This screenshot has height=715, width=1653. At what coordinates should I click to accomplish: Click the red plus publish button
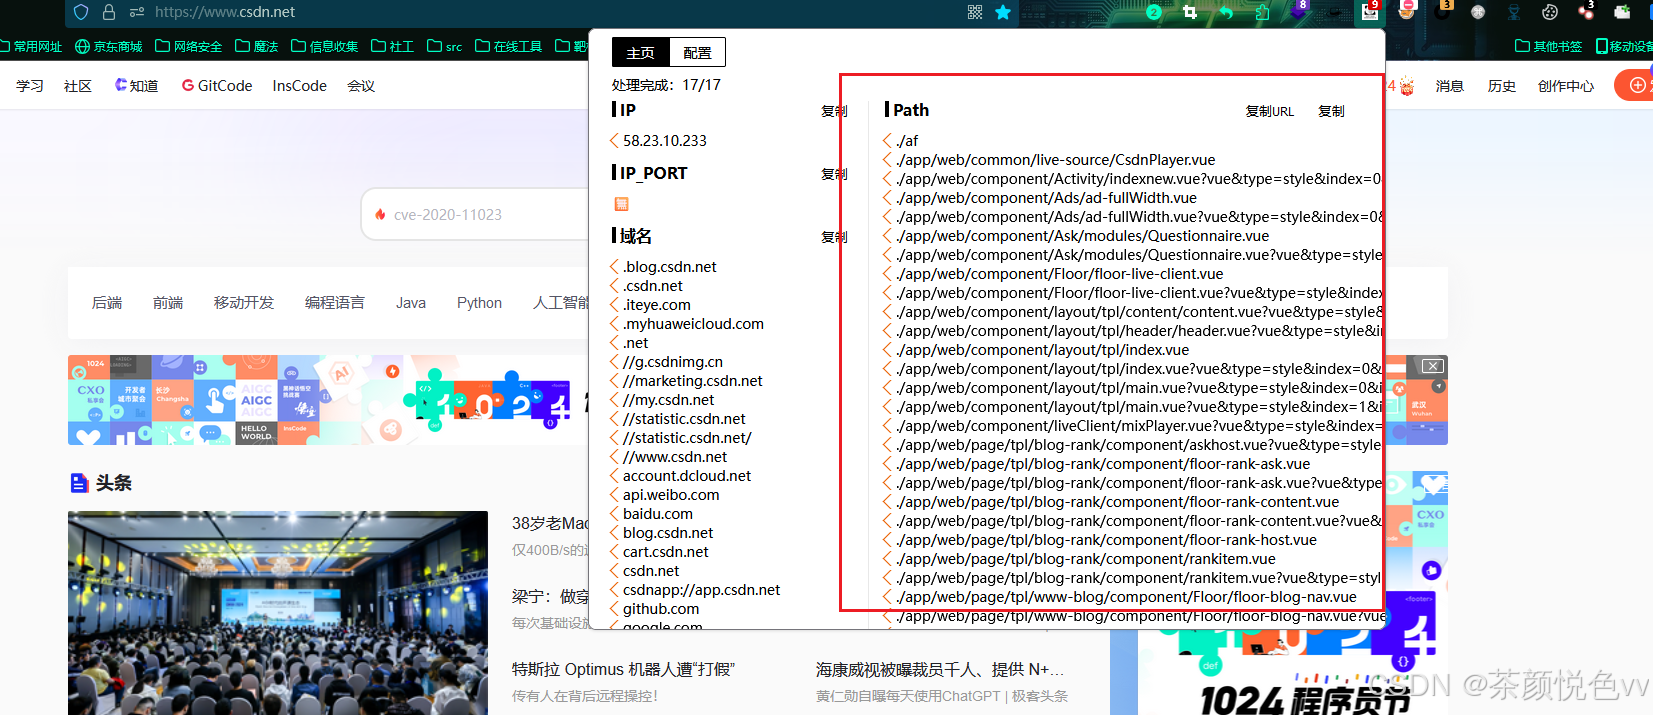(x=1636, y=85)
